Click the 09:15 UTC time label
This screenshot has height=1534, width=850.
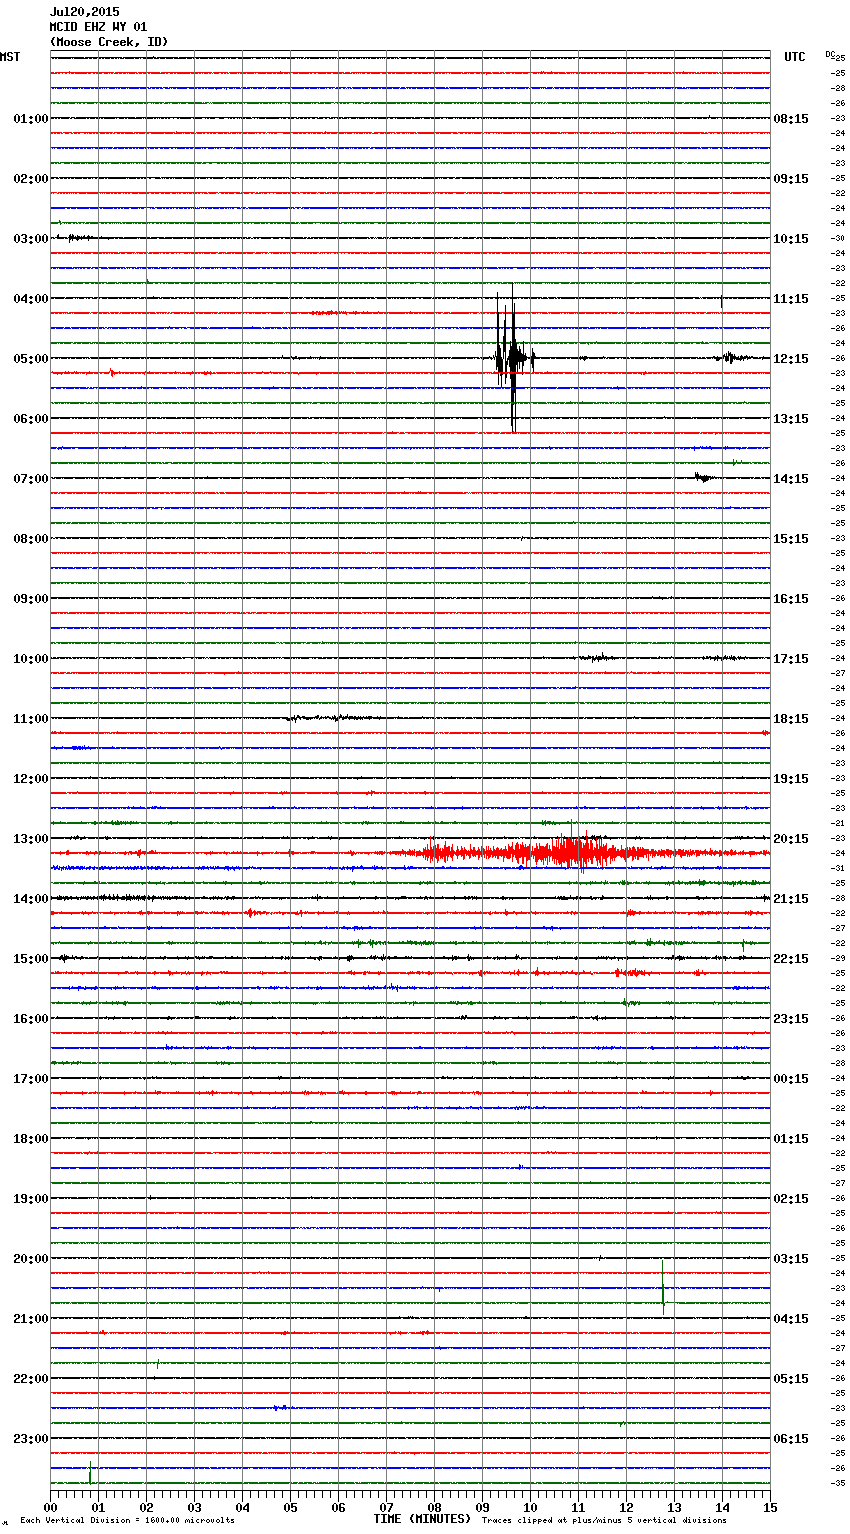coord(791,179)
